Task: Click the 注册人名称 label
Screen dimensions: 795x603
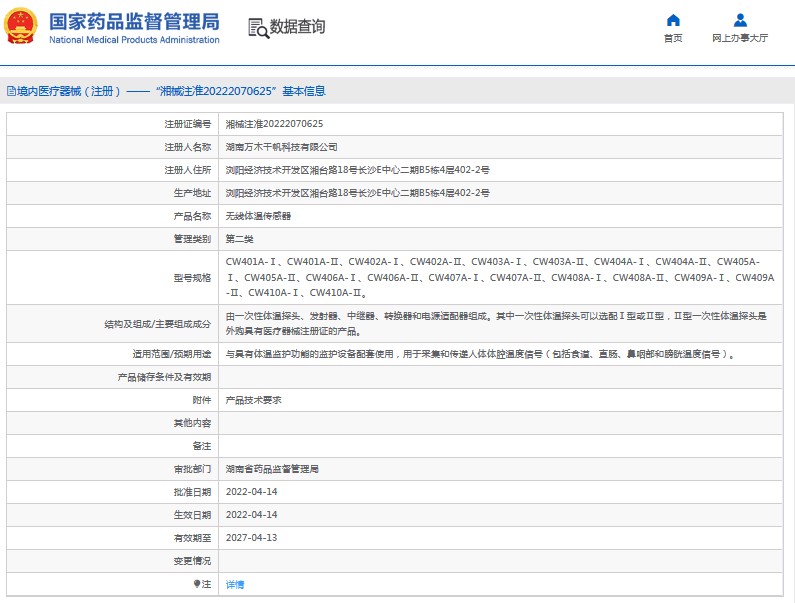Action: point(188,147)
